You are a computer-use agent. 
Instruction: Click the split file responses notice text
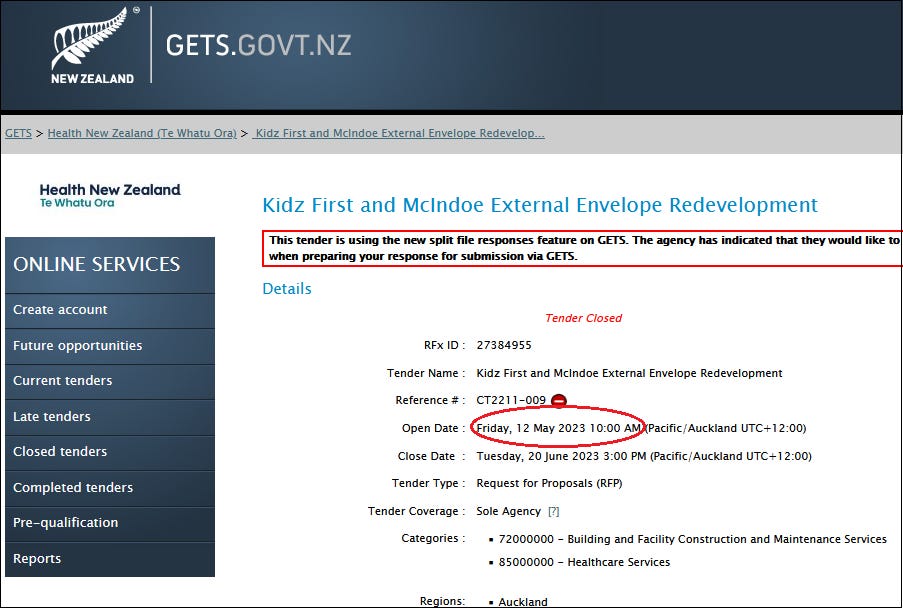(583, 248)
